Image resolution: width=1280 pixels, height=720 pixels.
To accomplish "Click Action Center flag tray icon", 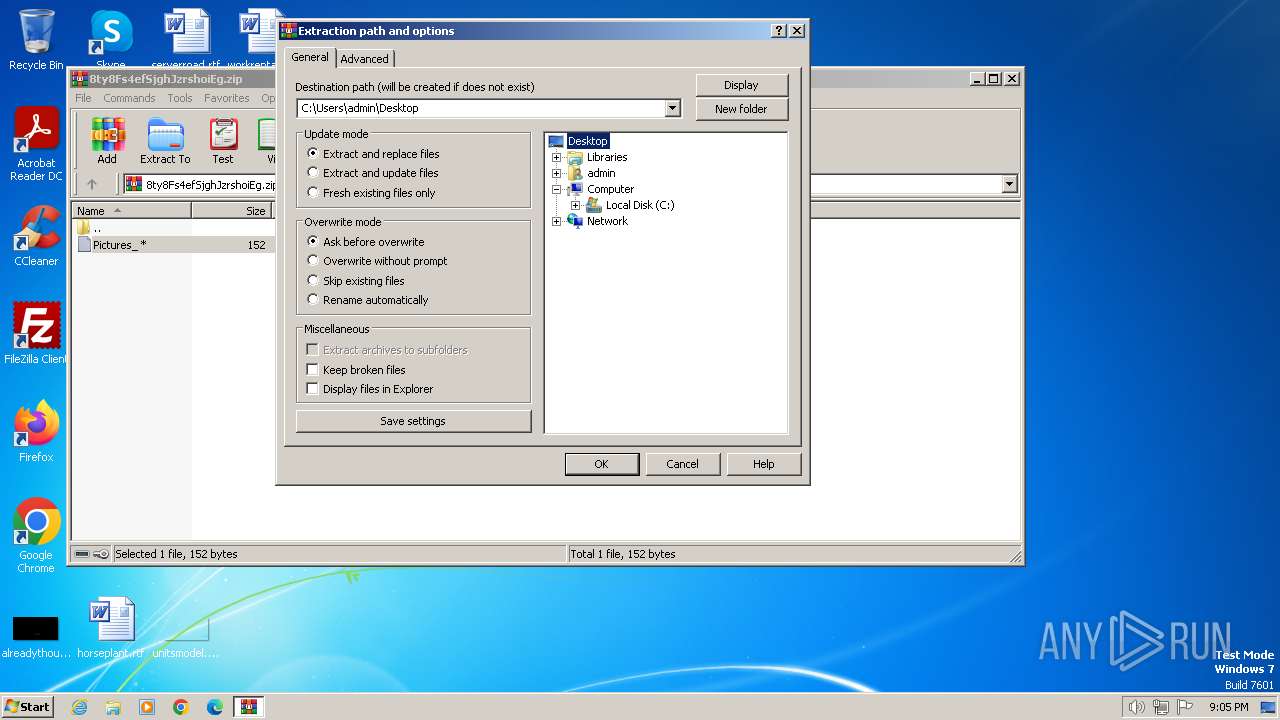I will coord(1186,707).
